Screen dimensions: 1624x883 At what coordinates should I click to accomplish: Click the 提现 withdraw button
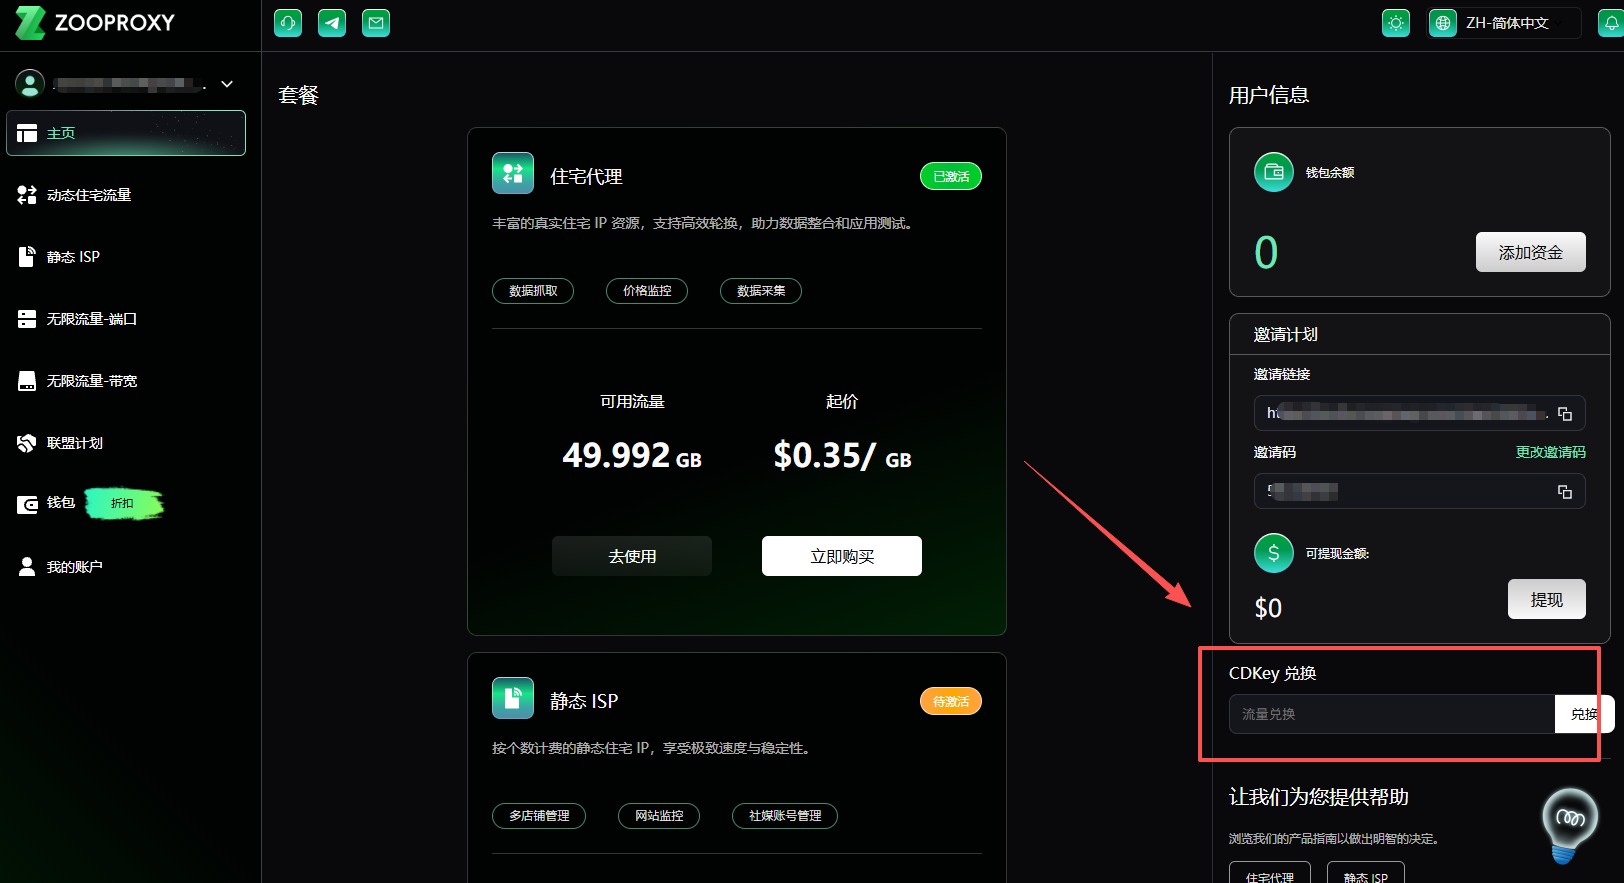[x=1547, y=599]
